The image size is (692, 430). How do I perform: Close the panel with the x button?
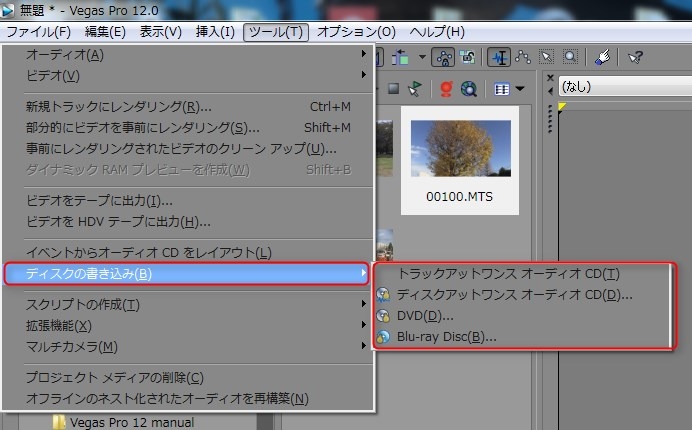[x=550, y=78]
